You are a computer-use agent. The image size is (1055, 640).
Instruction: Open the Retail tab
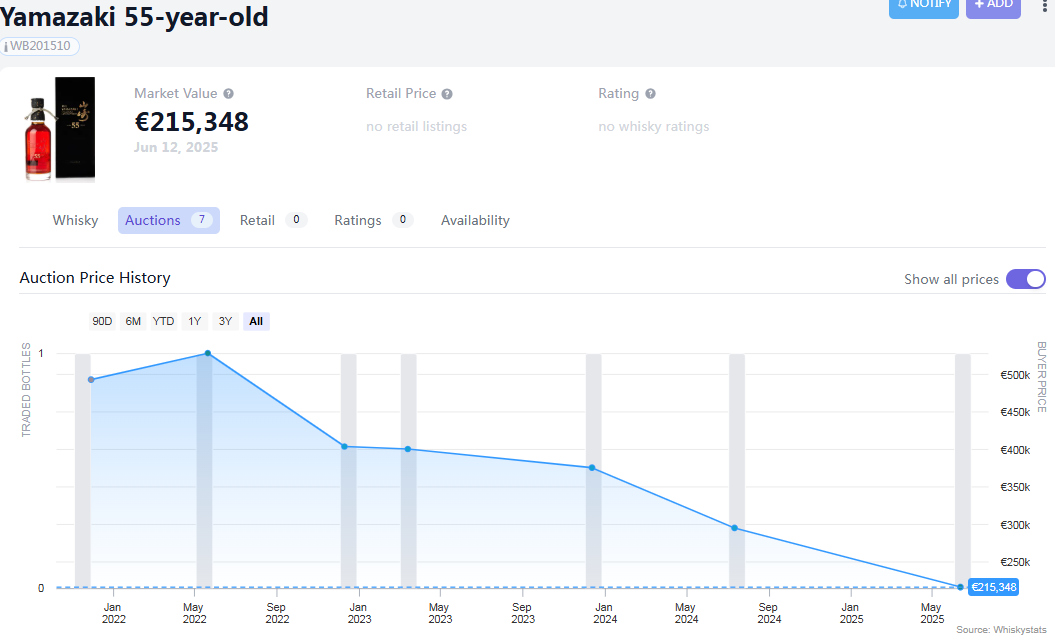click(257, 220)
